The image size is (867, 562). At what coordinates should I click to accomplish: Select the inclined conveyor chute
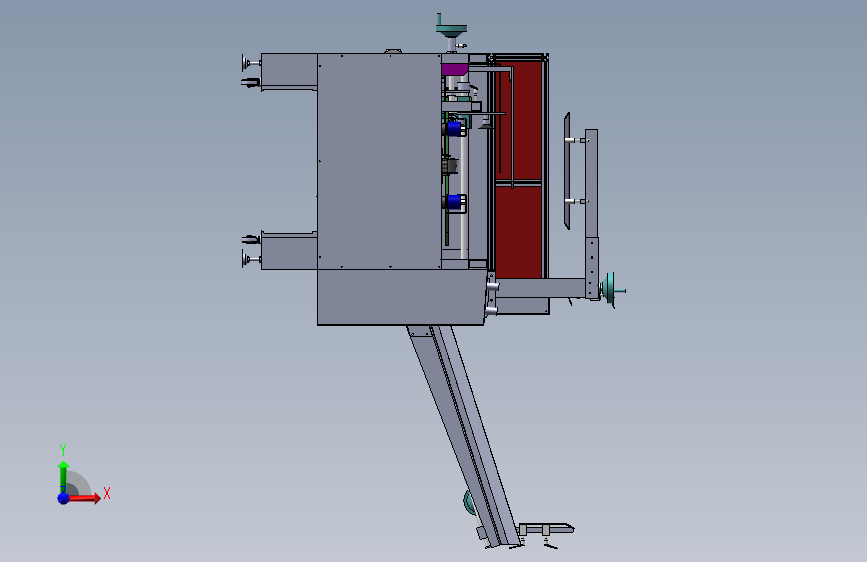click(464, 434)
